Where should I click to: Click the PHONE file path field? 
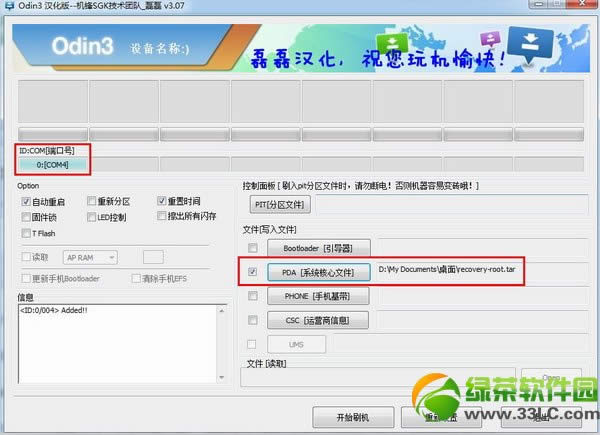point(483,296)
